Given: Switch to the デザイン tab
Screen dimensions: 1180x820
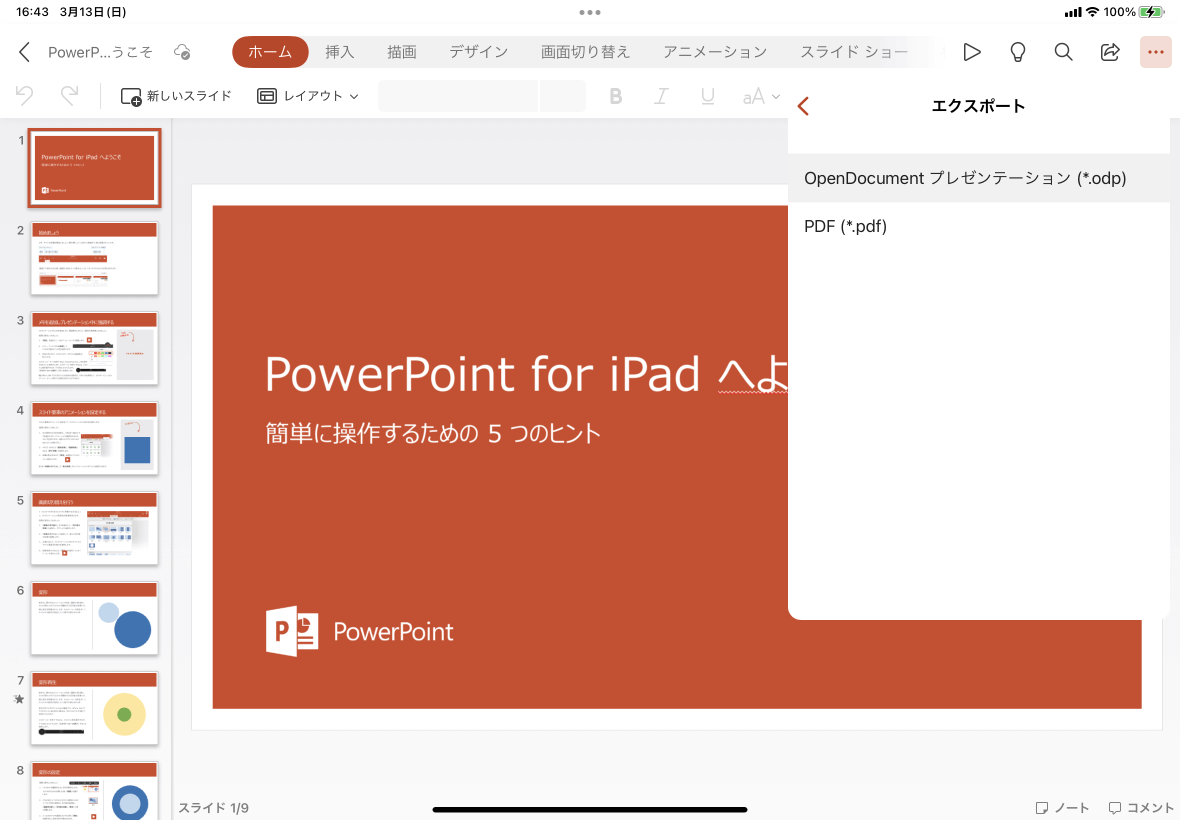Looking at the screenshot, I should pos(479,52).
